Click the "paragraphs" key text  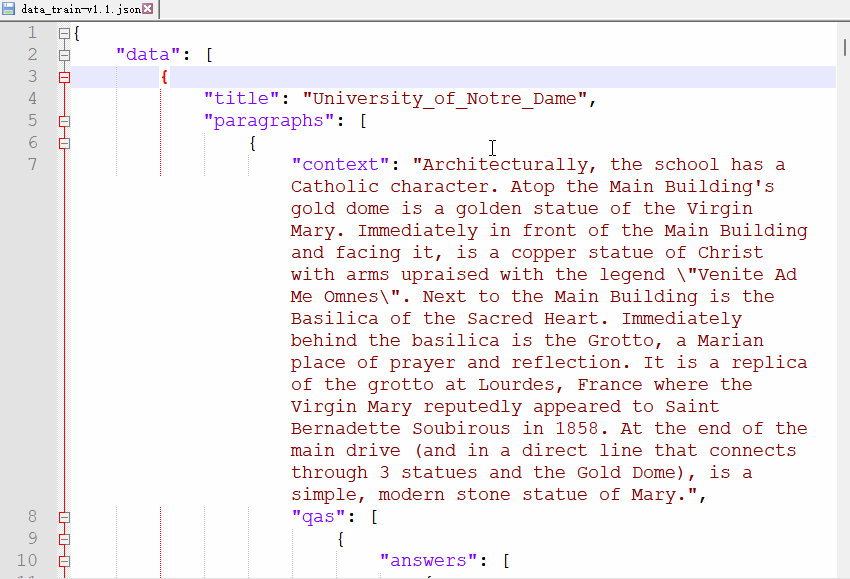(x=269, y=121)
